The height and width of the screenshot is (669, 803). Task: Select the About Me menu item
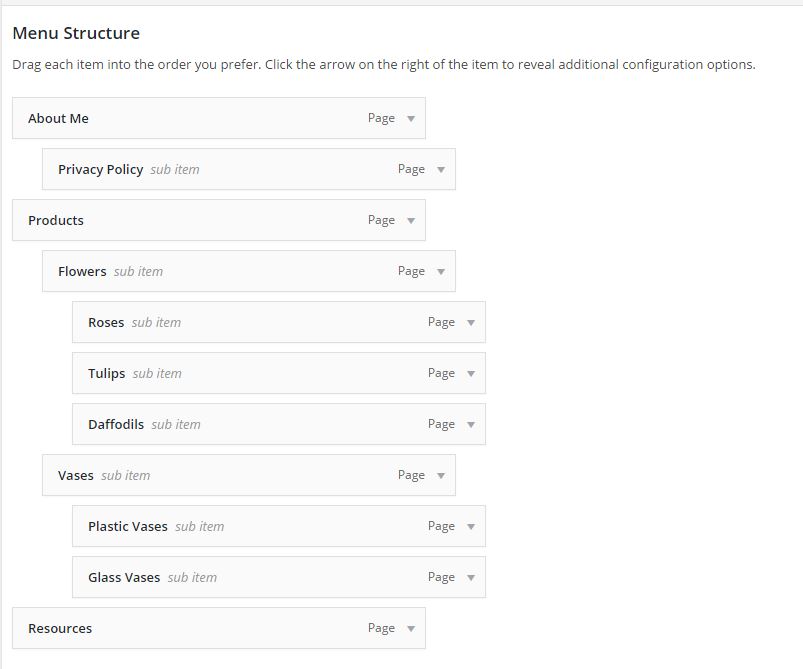pos(219,118)
